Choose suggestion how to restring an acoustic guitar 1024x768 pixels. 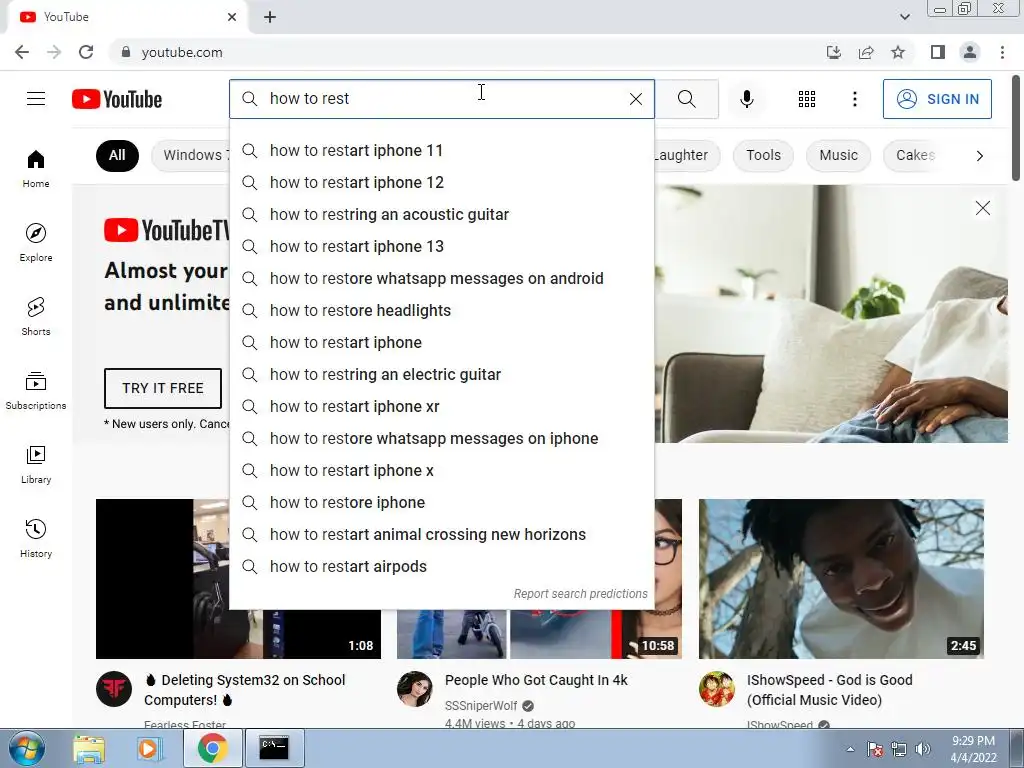coord(441,214)
